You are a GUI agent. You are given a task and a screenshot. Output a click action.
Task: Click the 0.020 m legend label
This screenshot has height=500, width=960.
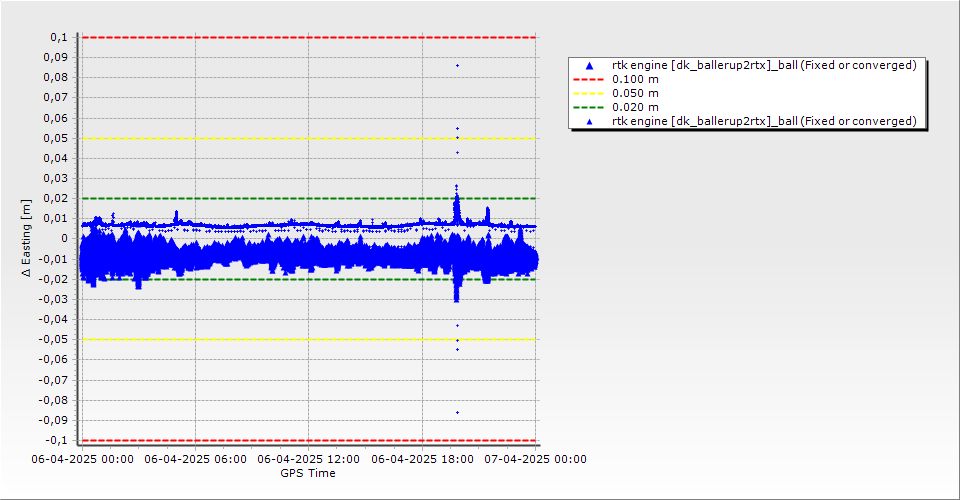[x=636, y=108]
